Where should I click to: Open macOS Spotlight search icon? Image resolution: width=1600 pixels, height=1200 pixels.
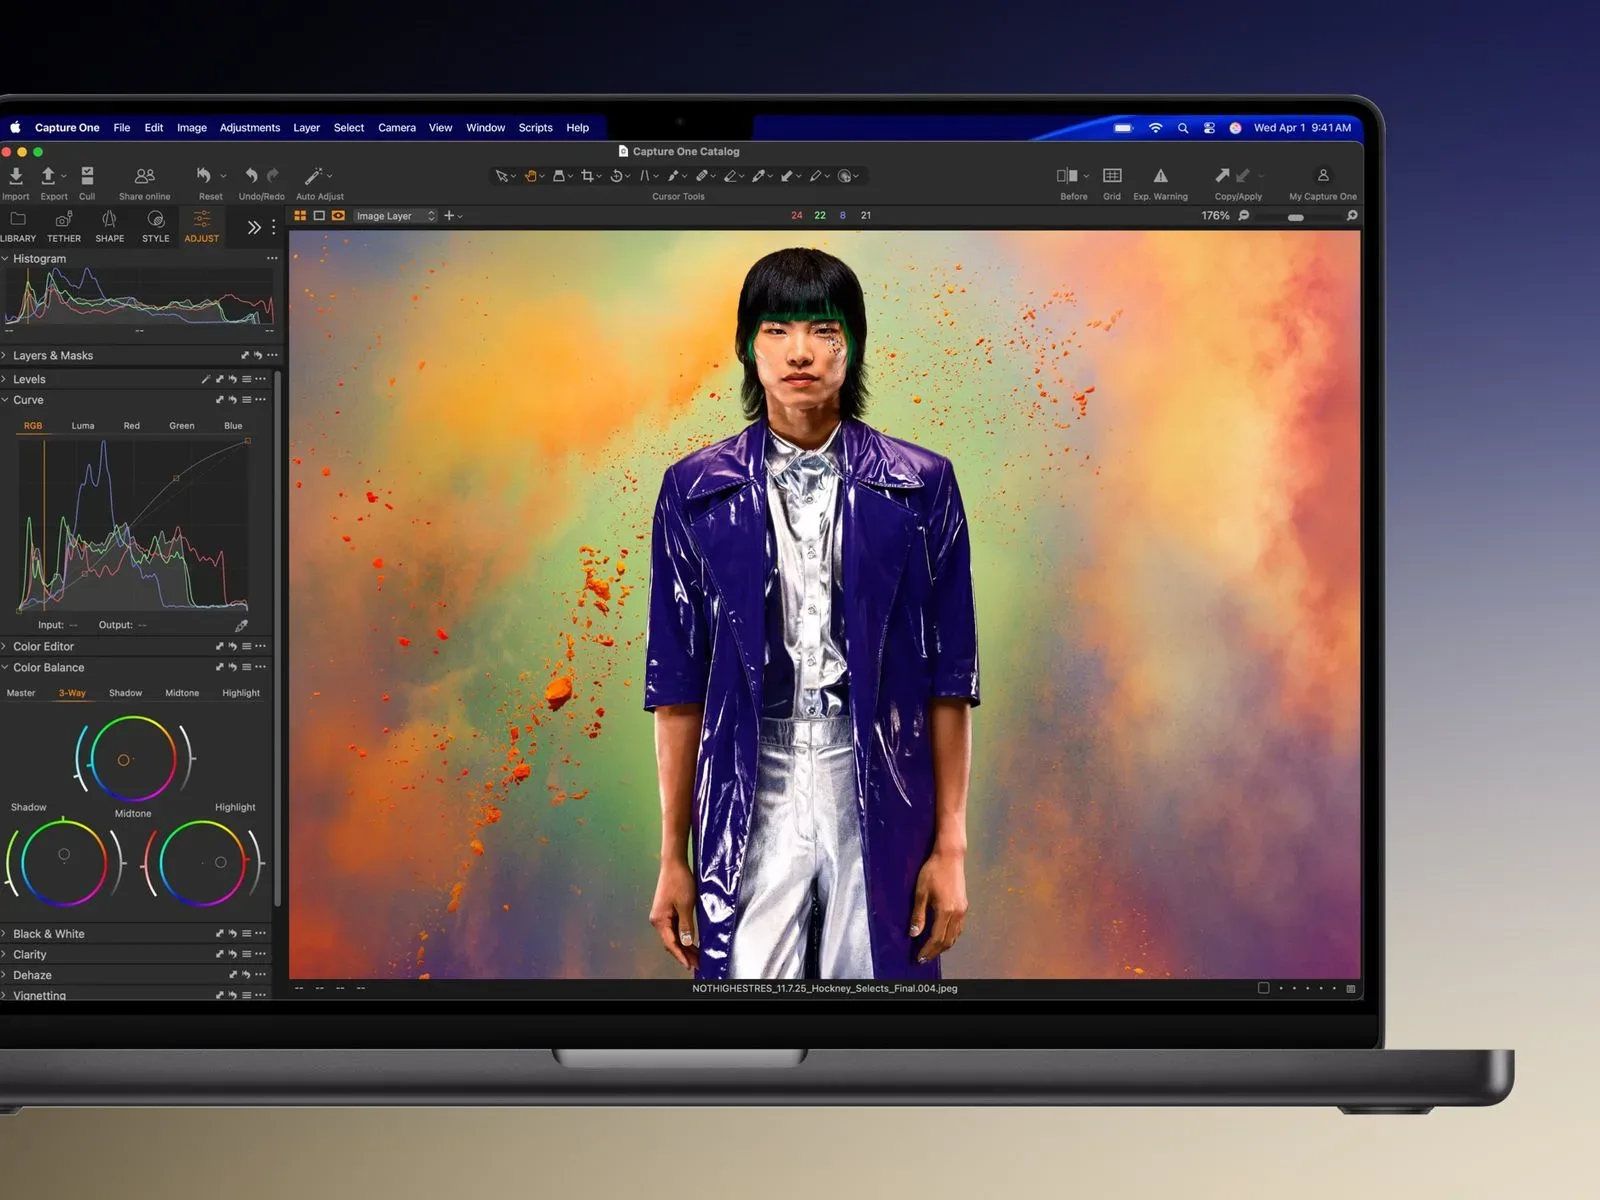click(x=1183, y=128)
